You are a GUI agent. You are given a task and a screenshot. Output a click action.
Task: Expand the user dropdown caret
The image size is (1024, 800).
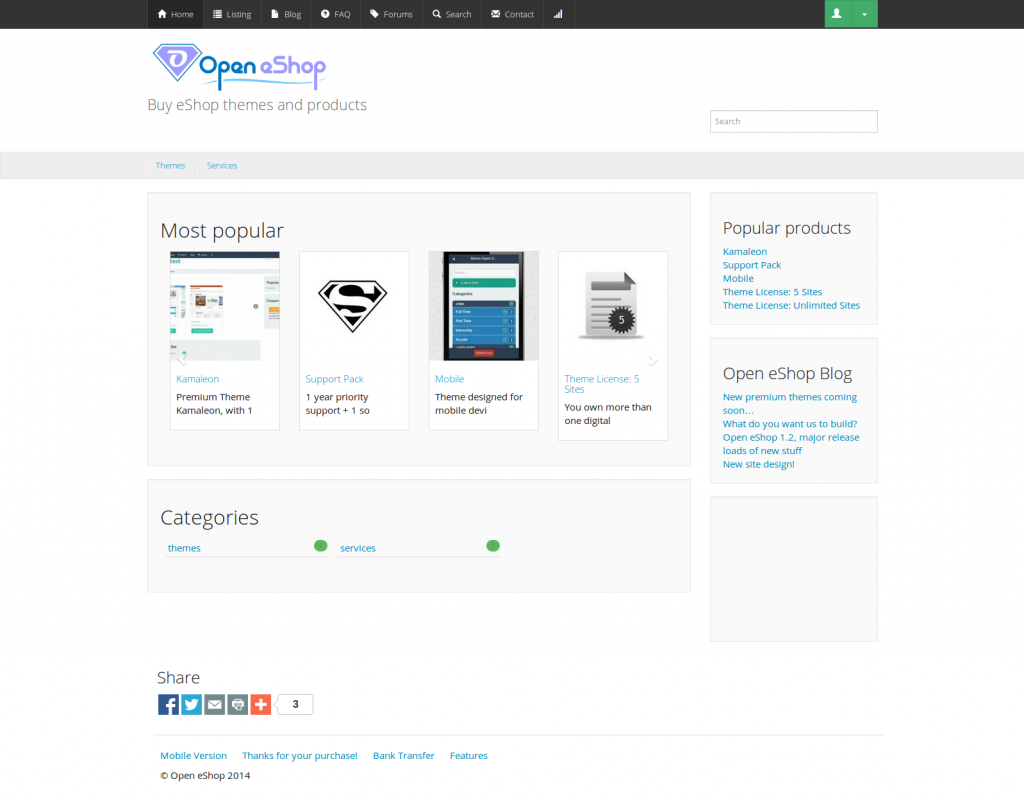[865, 14]
